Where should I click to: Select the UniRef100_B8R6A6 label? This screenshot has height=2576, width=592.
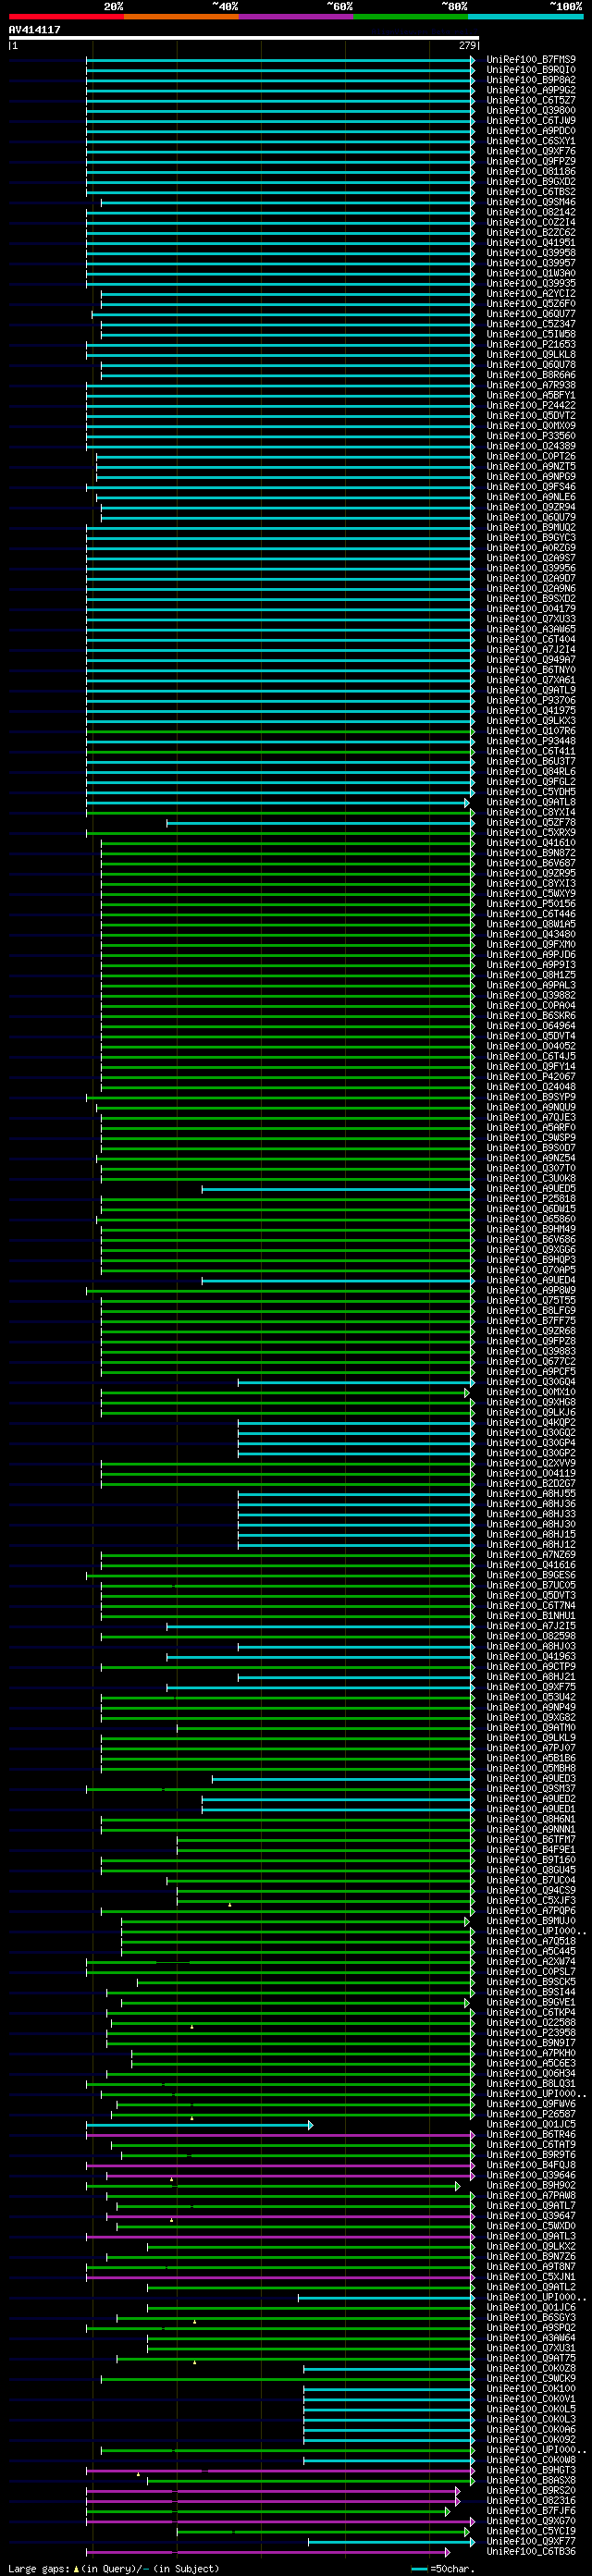click(531, 375)
